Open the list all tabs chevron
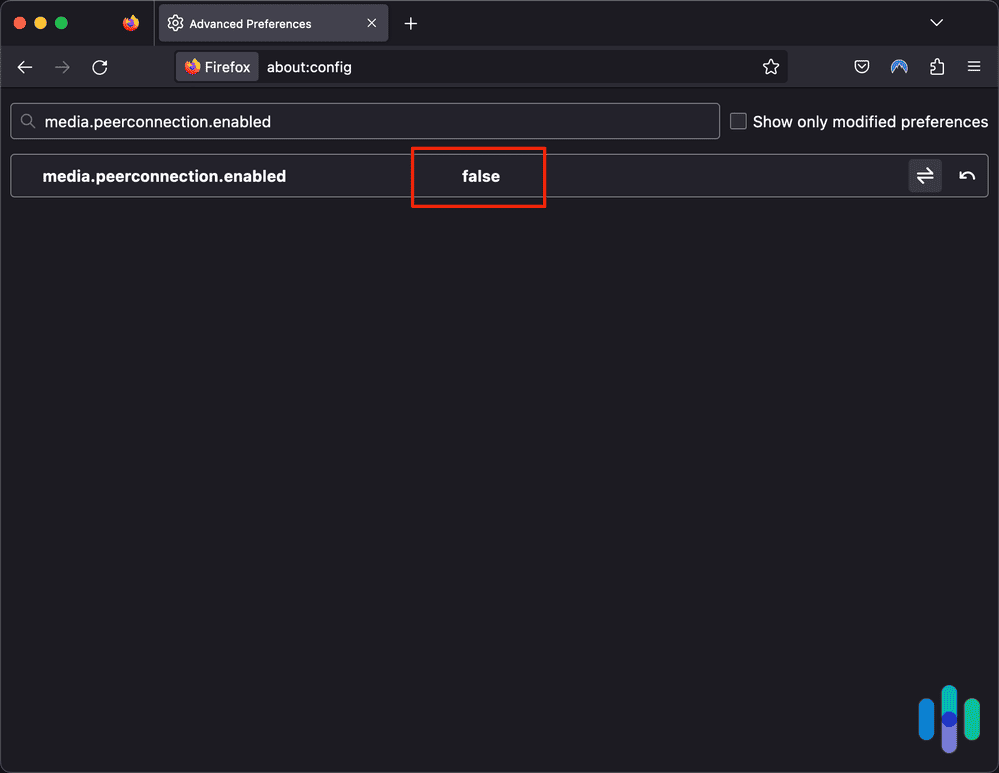Viewport: 999px width, 773px height. pos(936,22)
